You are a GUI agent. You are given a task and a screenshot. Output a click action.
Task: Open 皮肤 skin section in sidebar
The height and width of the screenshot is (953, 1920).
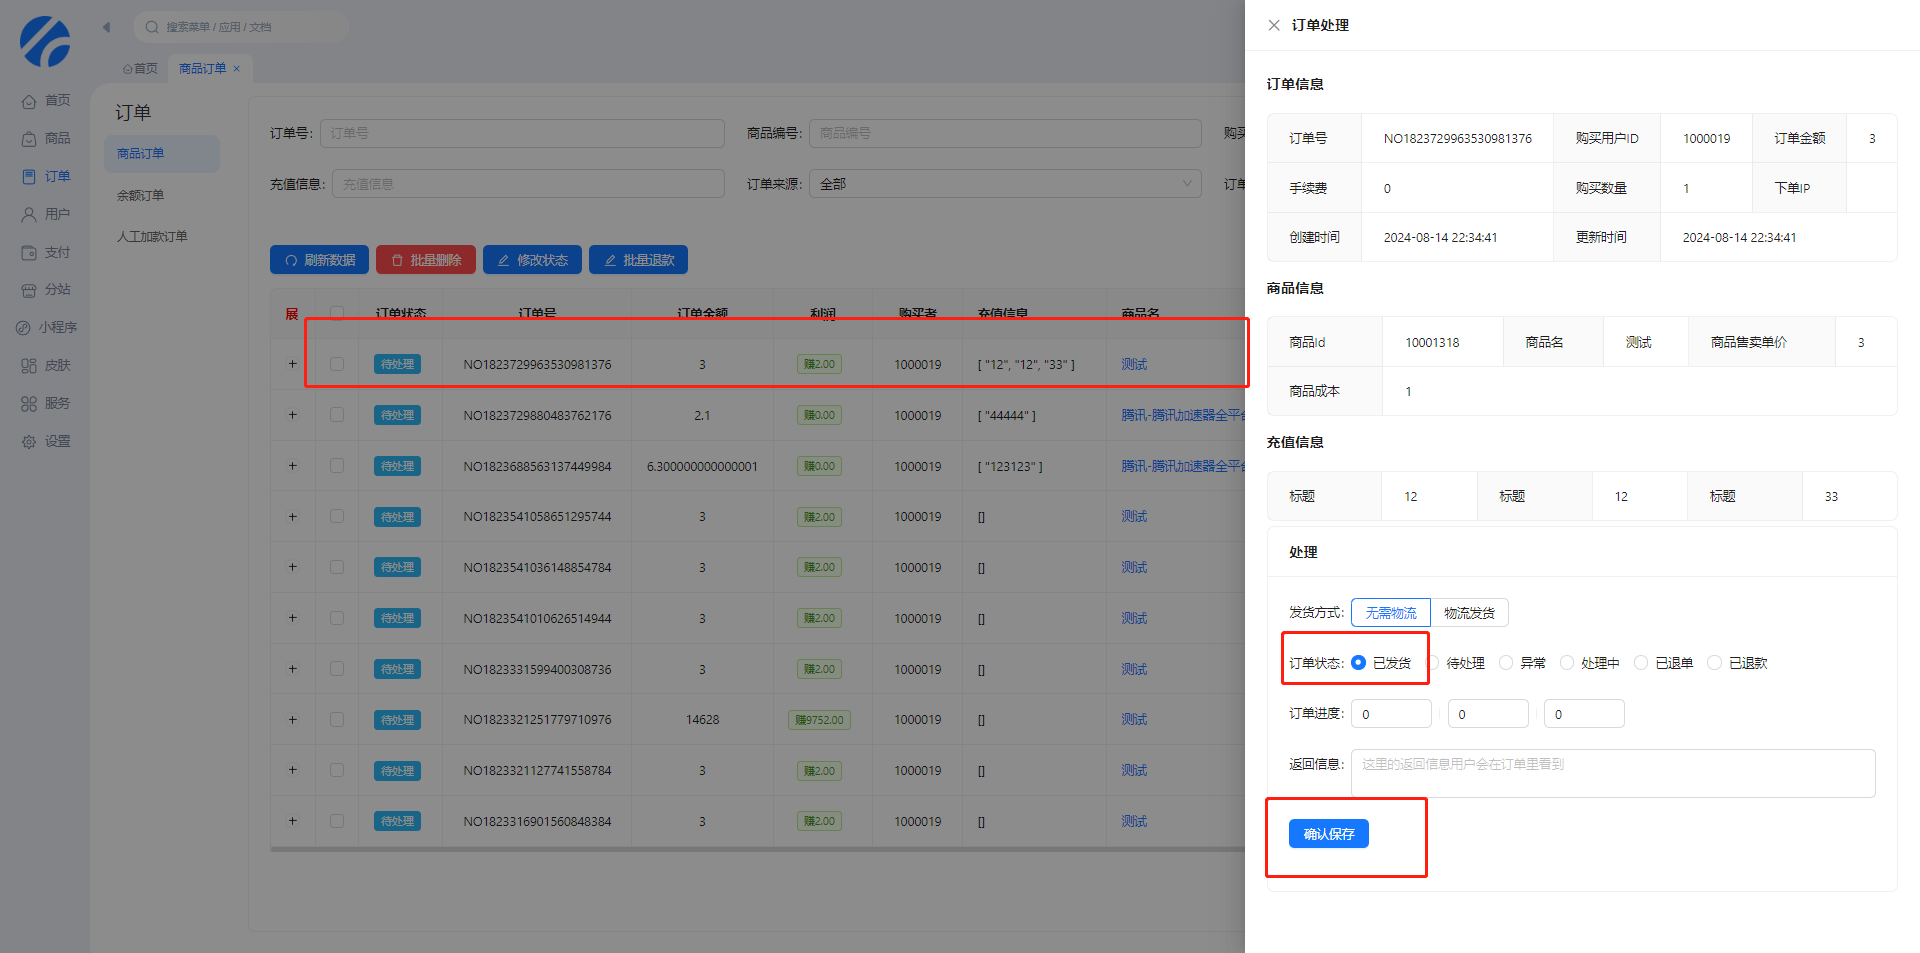coord(30,366)
